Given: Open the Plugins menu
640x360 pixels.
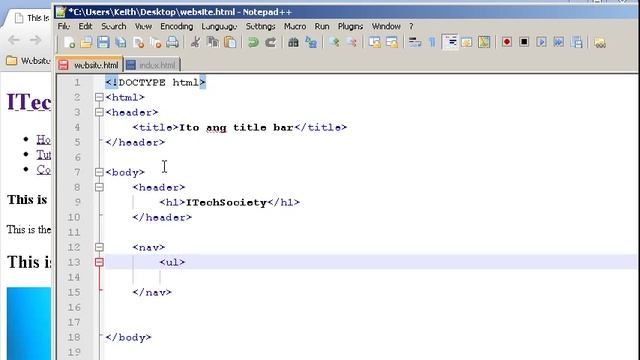Looking at the screenshot, I should click(350, 26).
